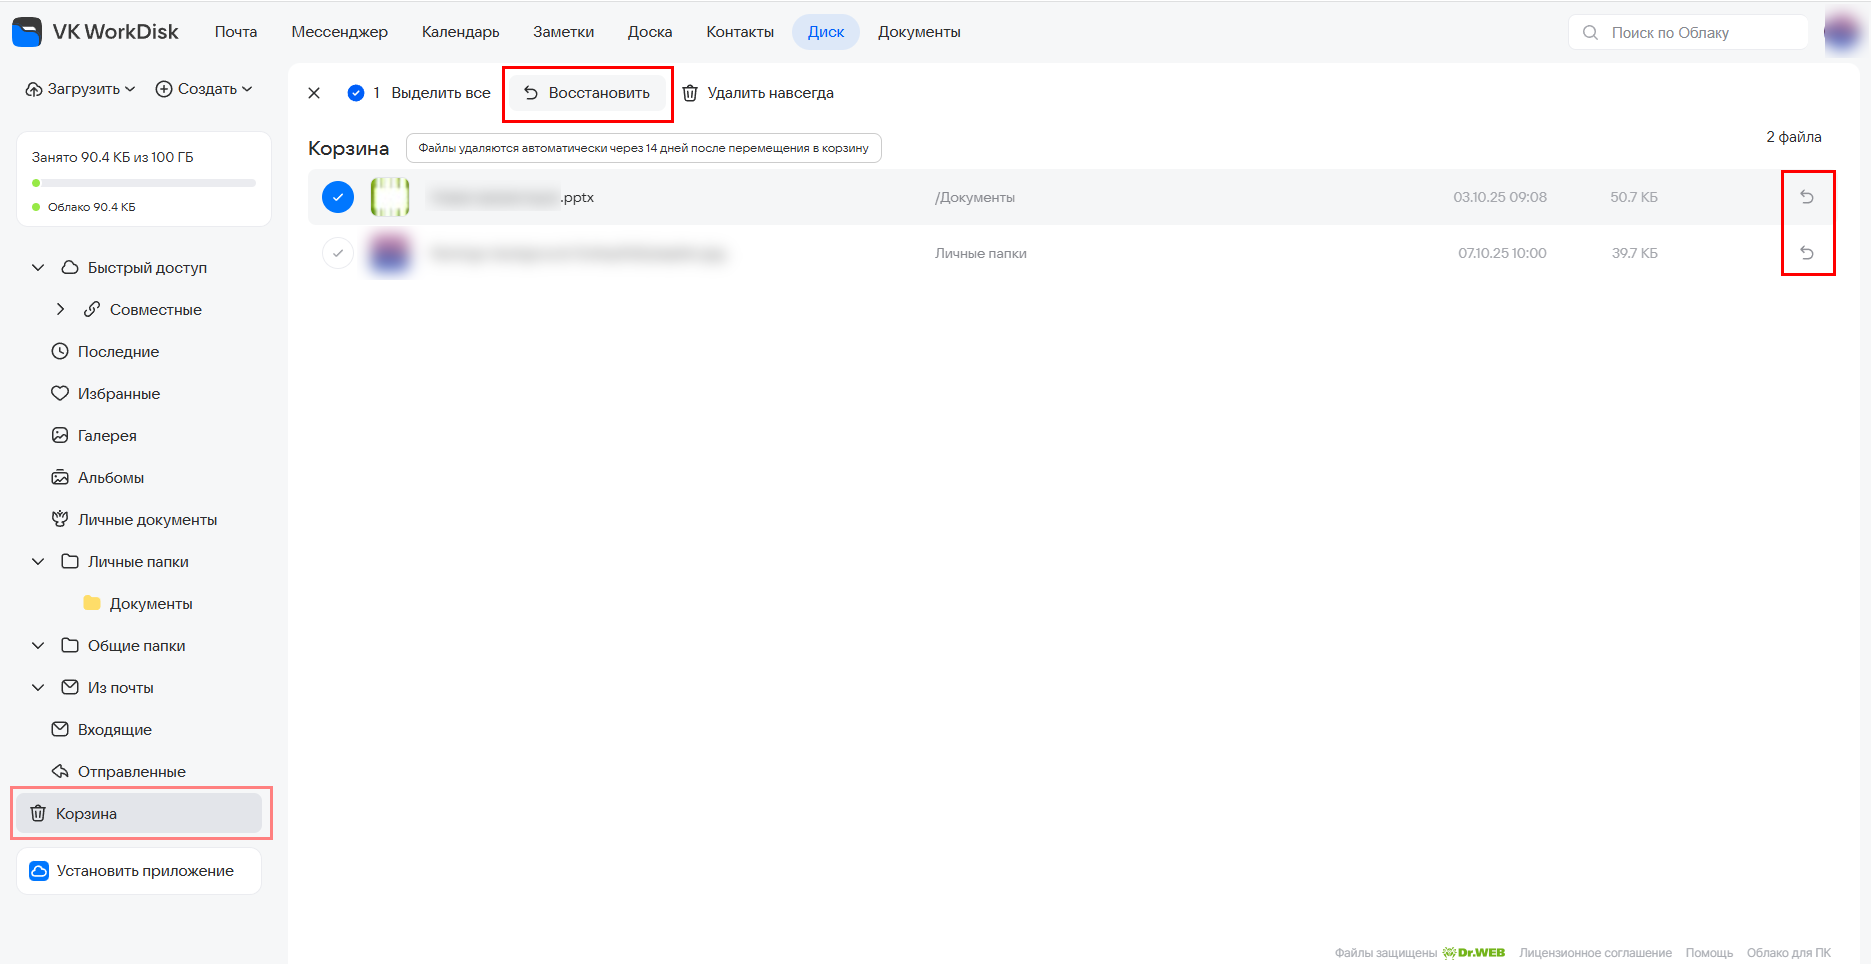Click the storage usage progress bar

pyautogui.click(x=144, y=183)
